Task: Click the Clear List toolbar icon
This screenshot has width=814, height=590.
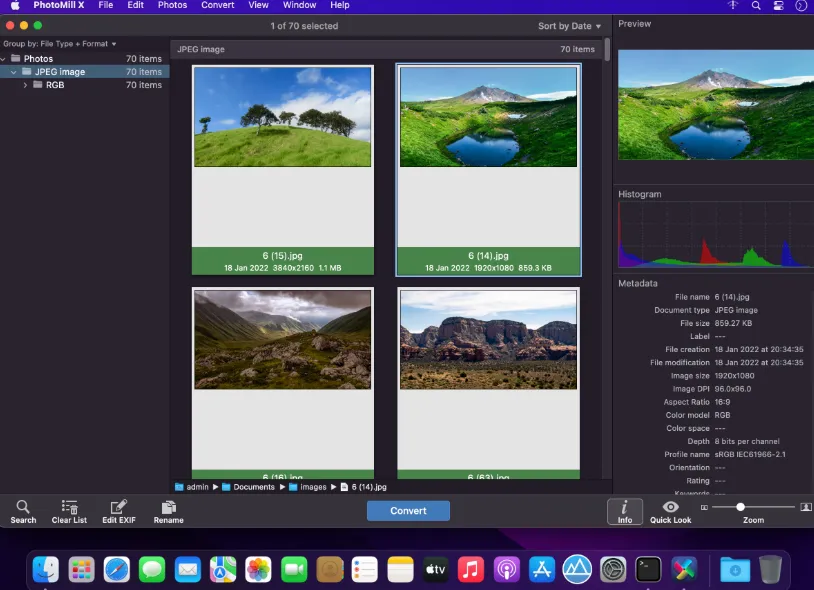Action: [x=69, y=511]
